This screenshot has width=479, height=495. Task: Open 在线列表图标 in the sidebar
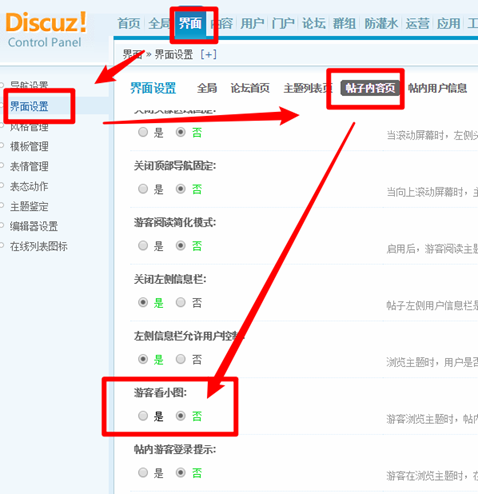pyautogui.click(x=39, y=246)
